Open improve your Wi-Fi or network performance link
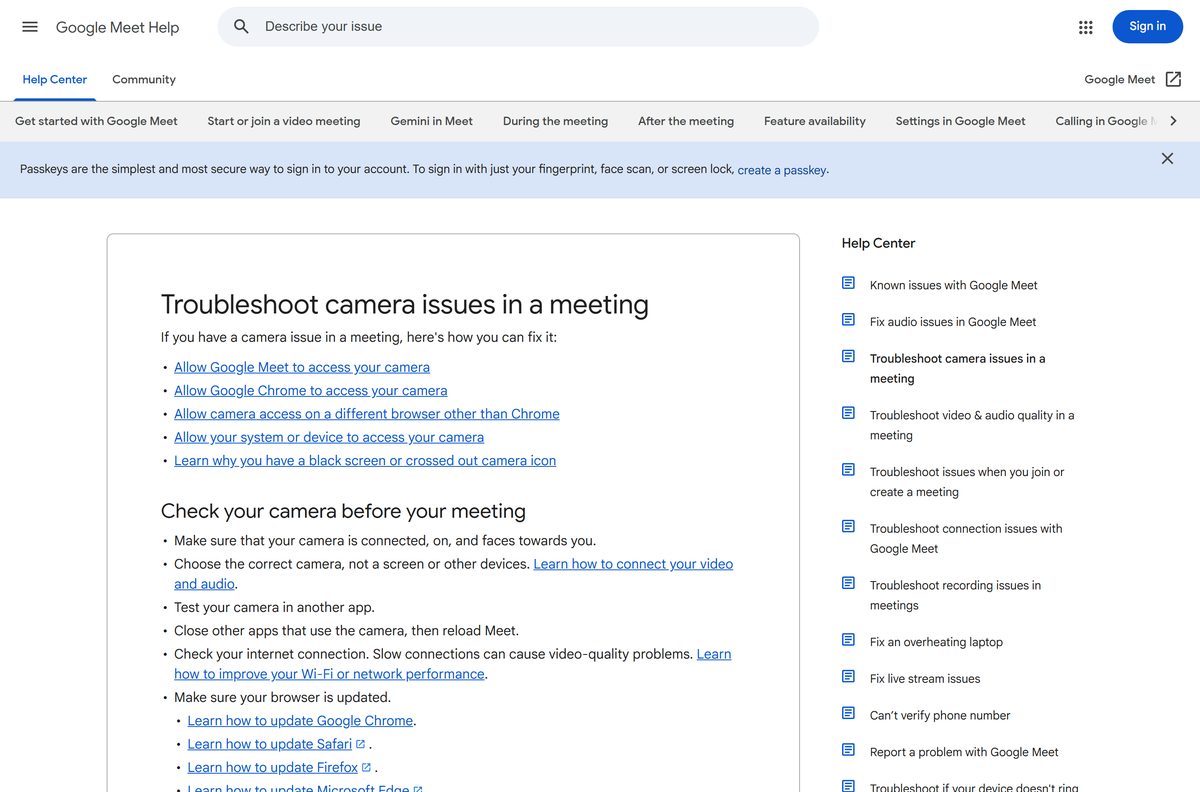This screenshot has width=1200, height=792. click(330, 674)
